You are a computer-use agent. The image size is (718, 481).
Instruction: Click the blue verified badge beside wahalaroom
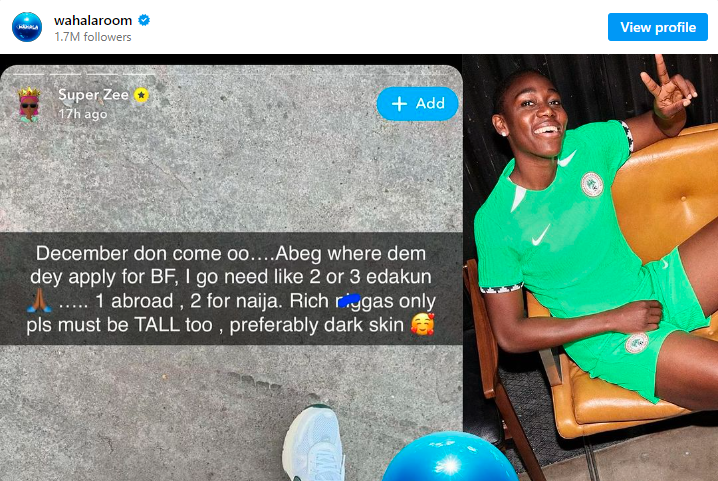[144, 20]
